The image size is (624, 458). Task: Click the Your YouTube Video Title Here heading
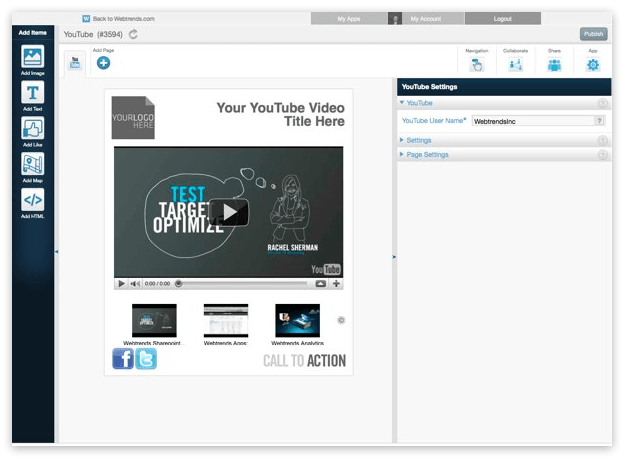[x=281, y=114]
